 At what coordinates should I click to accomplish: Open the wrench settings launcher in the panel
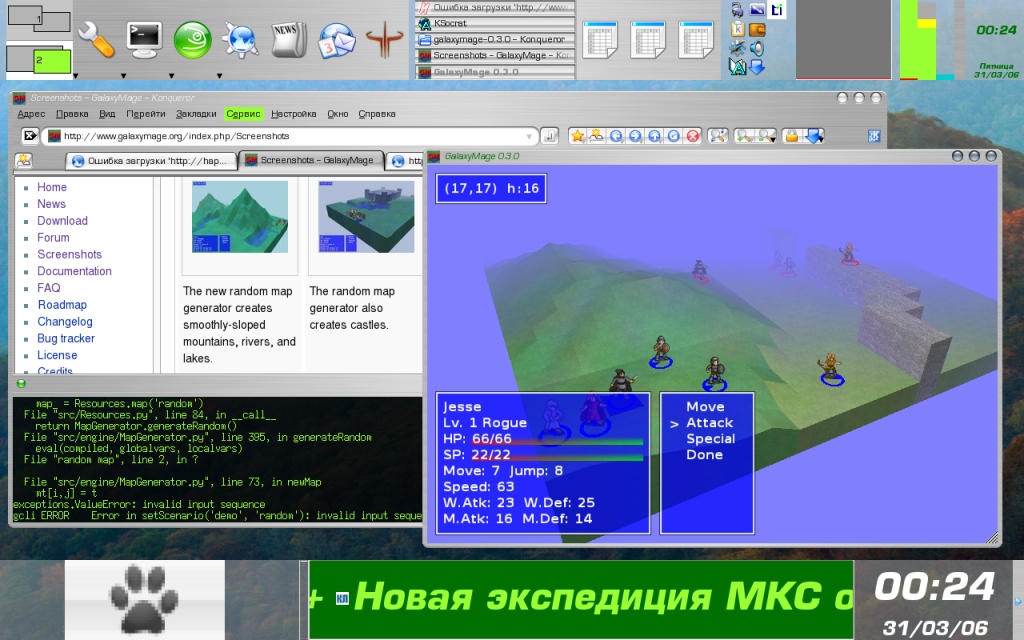[x=96, y=40]
